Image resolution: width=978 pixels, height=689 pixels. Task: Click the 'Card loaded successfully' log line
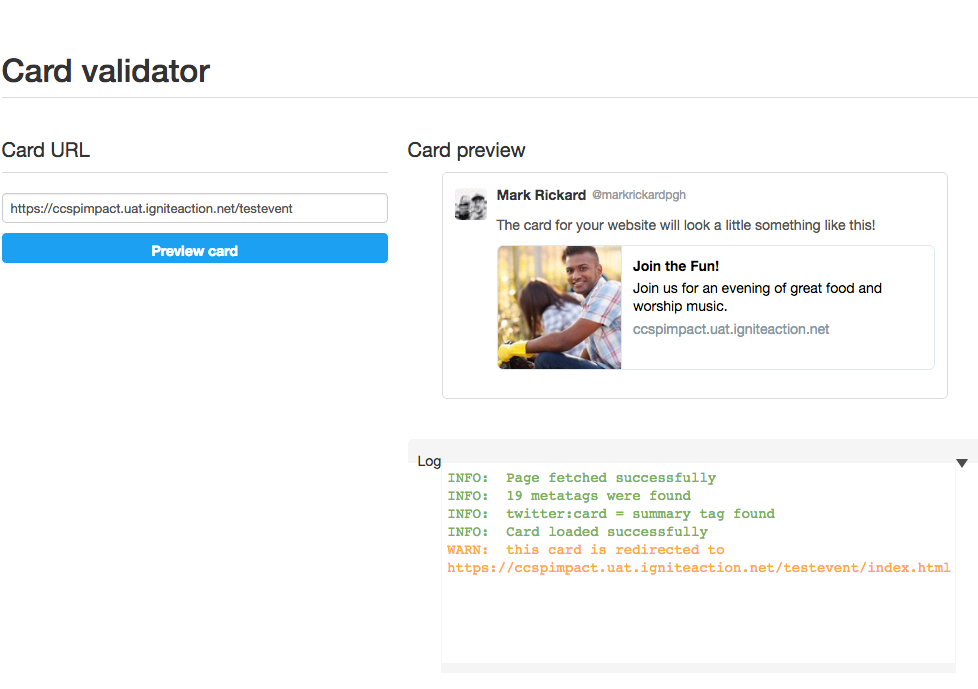[578, 532]
